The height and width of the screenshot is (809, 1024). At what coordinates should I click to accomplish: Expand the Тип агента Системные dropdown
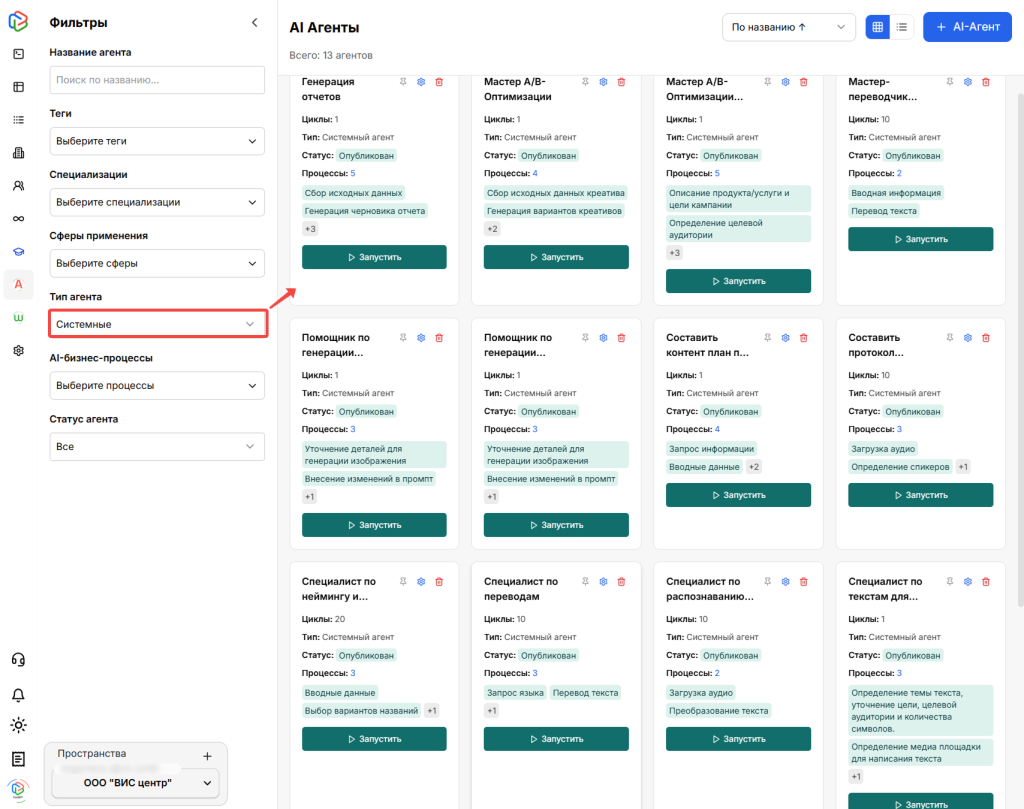pyautogui.click(x=157, y=324)
